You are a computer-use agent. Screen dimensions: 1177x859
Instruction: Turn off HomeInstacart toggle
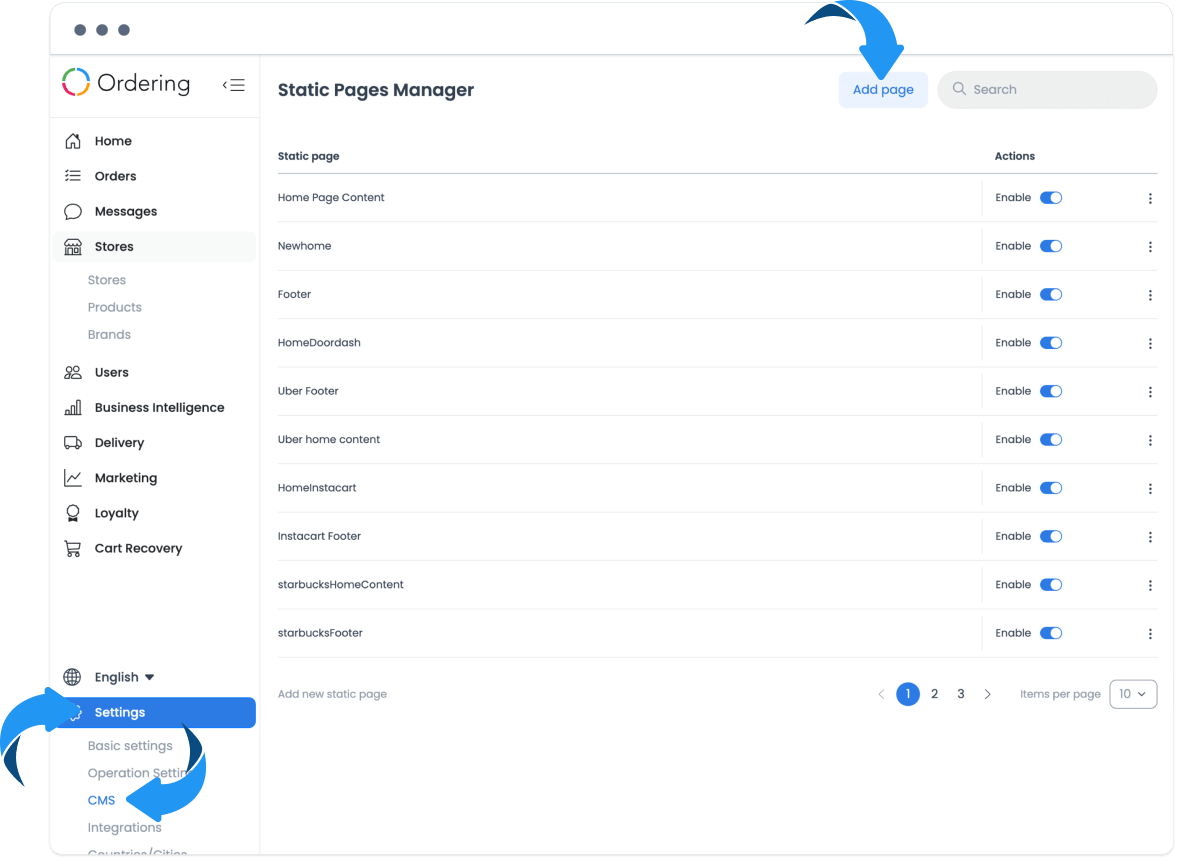pyautogui.click(x=1051, y=488)
